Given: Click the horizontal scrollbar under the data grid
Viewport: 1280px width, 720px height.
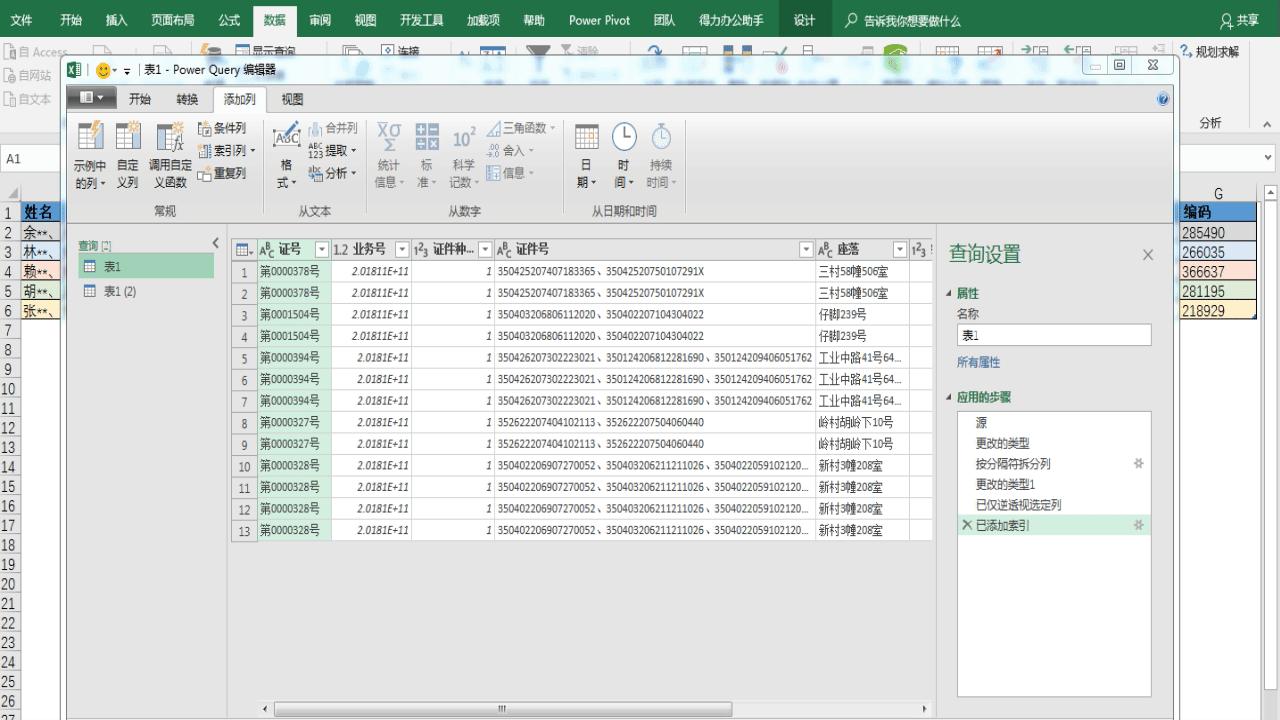Looking at the screenshot, I should 502,709.
